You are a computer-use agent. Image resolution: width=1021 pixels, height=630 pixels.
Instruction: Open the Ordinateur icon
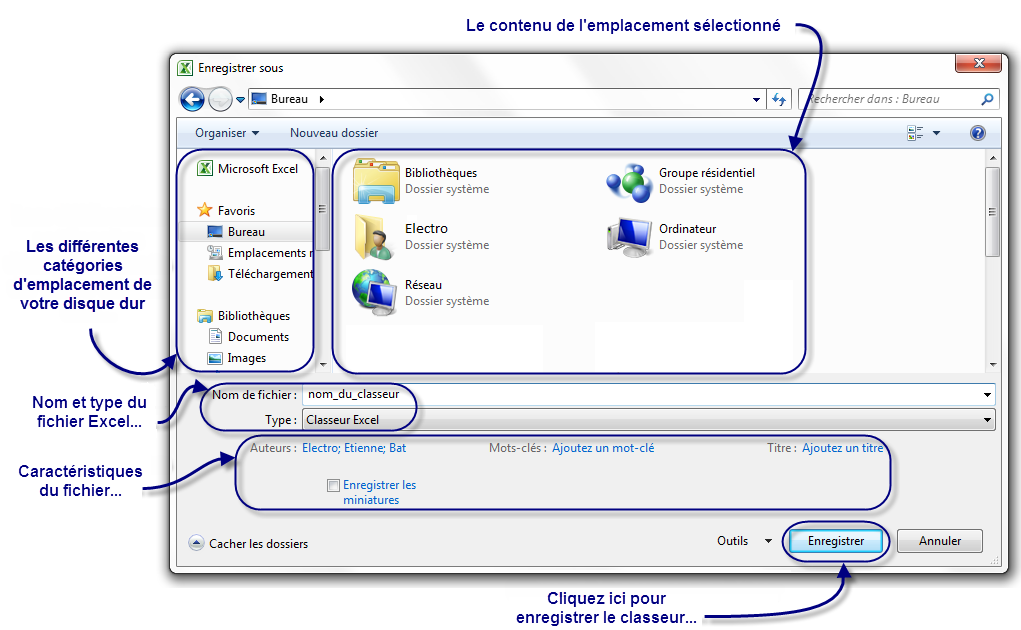tap(629, 237)
